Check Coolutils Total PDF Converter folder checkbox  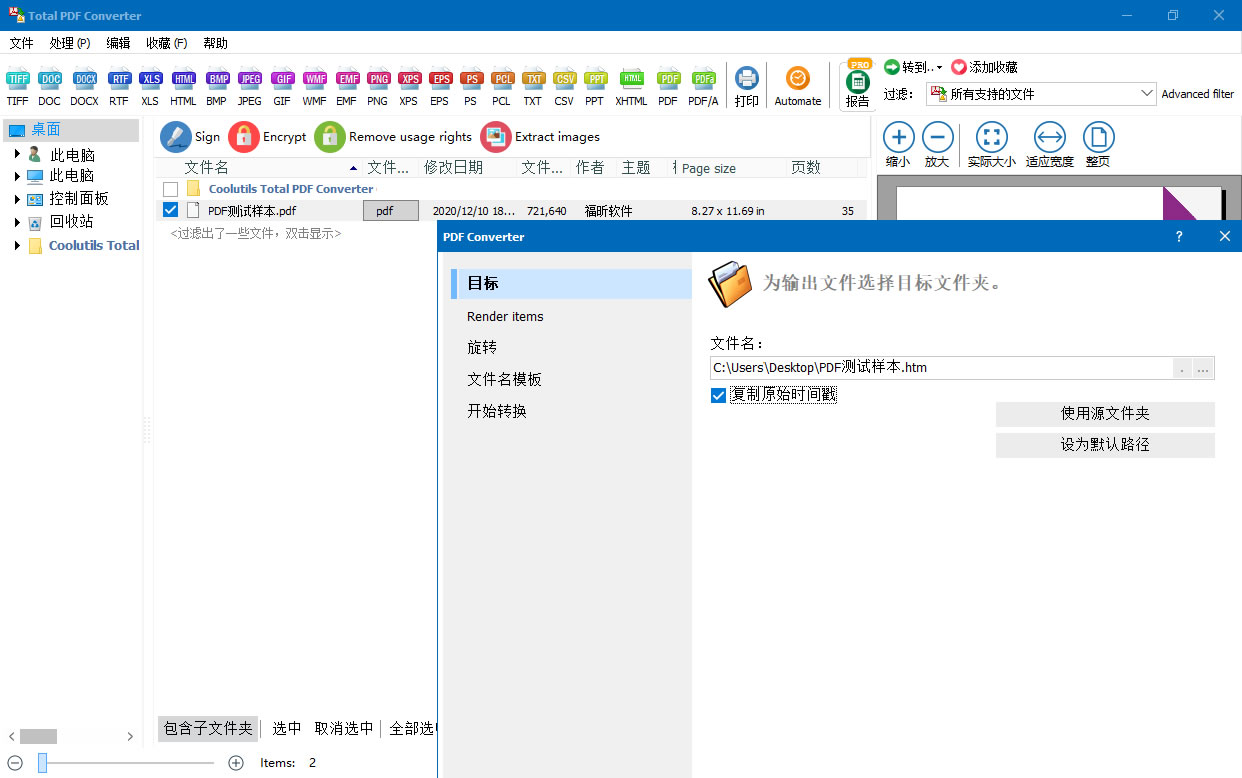170,189
